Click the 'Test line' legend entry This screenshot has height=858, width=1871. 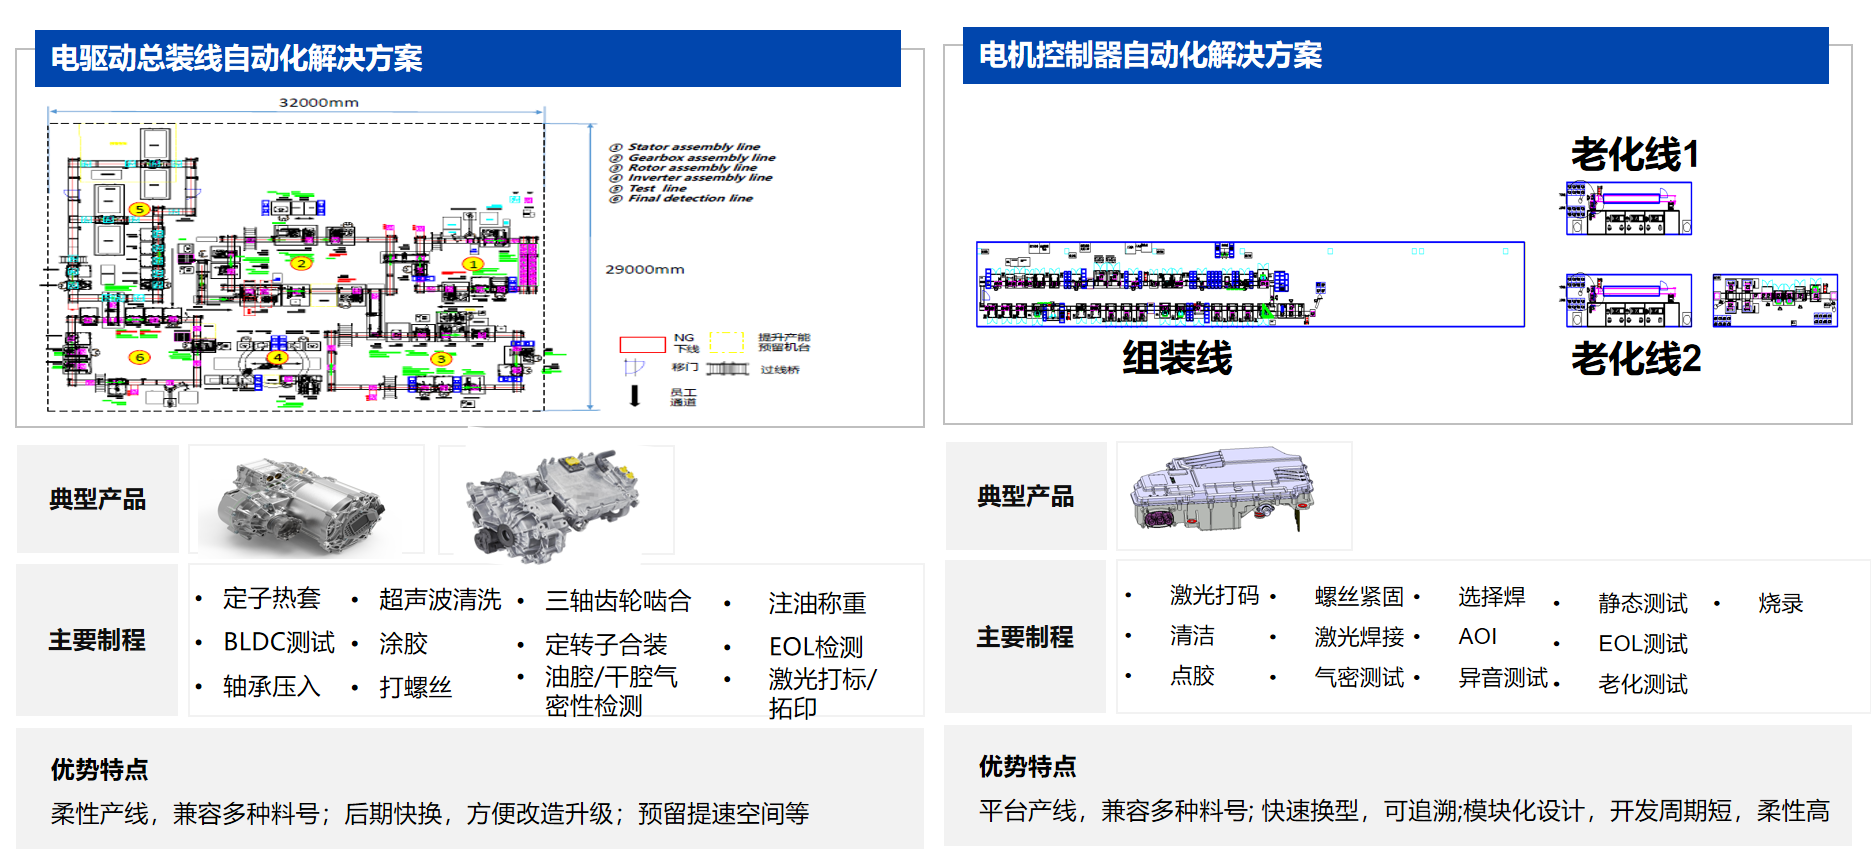(648, 188)
